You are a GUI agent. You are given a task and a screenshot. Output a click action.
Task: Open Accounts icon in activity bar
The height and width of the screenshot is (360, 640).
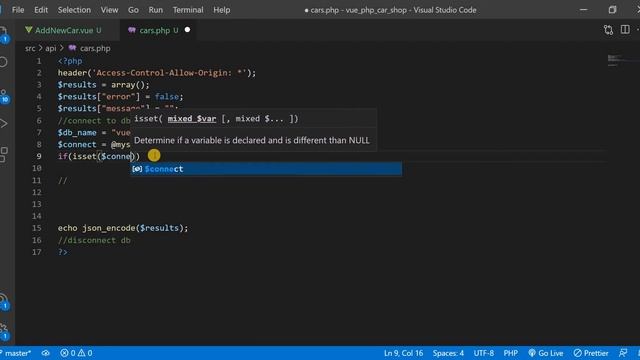point(4,301)
